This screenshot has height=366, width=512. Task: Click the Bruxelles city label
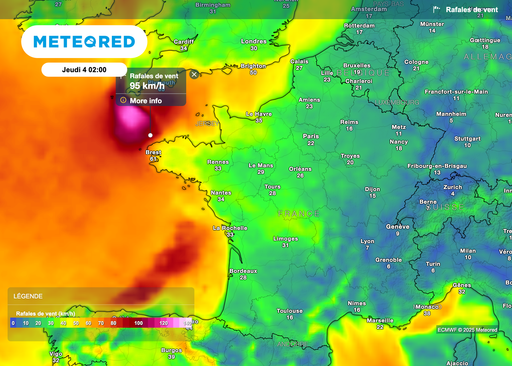pyautogui.click(x=357, y=65)
